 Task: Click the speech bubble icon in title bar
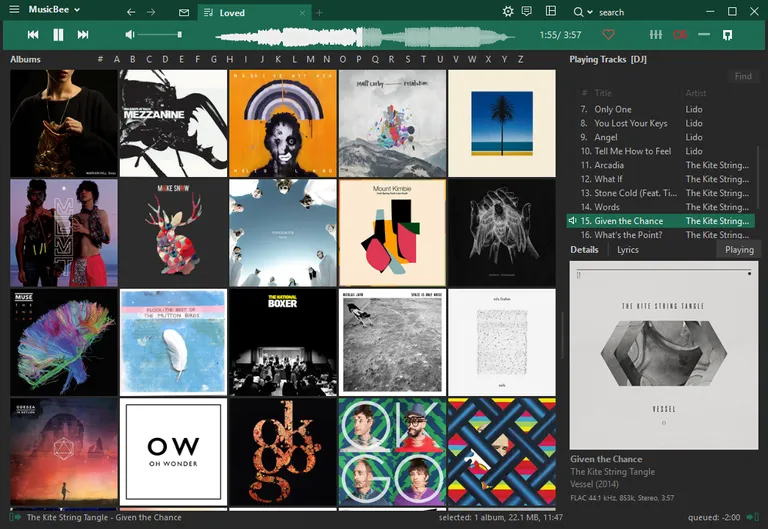coord(527,12)
